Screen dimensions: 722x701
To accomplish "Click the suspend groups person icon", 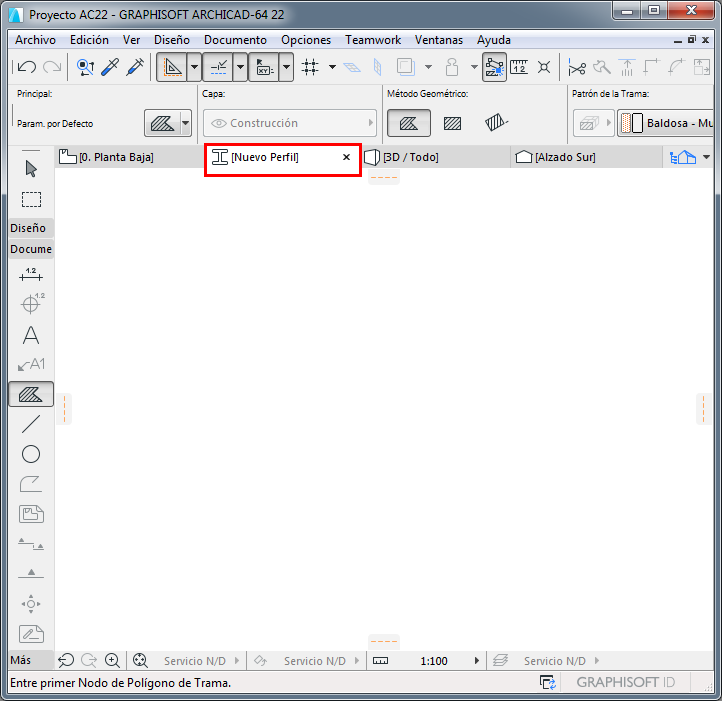I will [x=452, y=67].
